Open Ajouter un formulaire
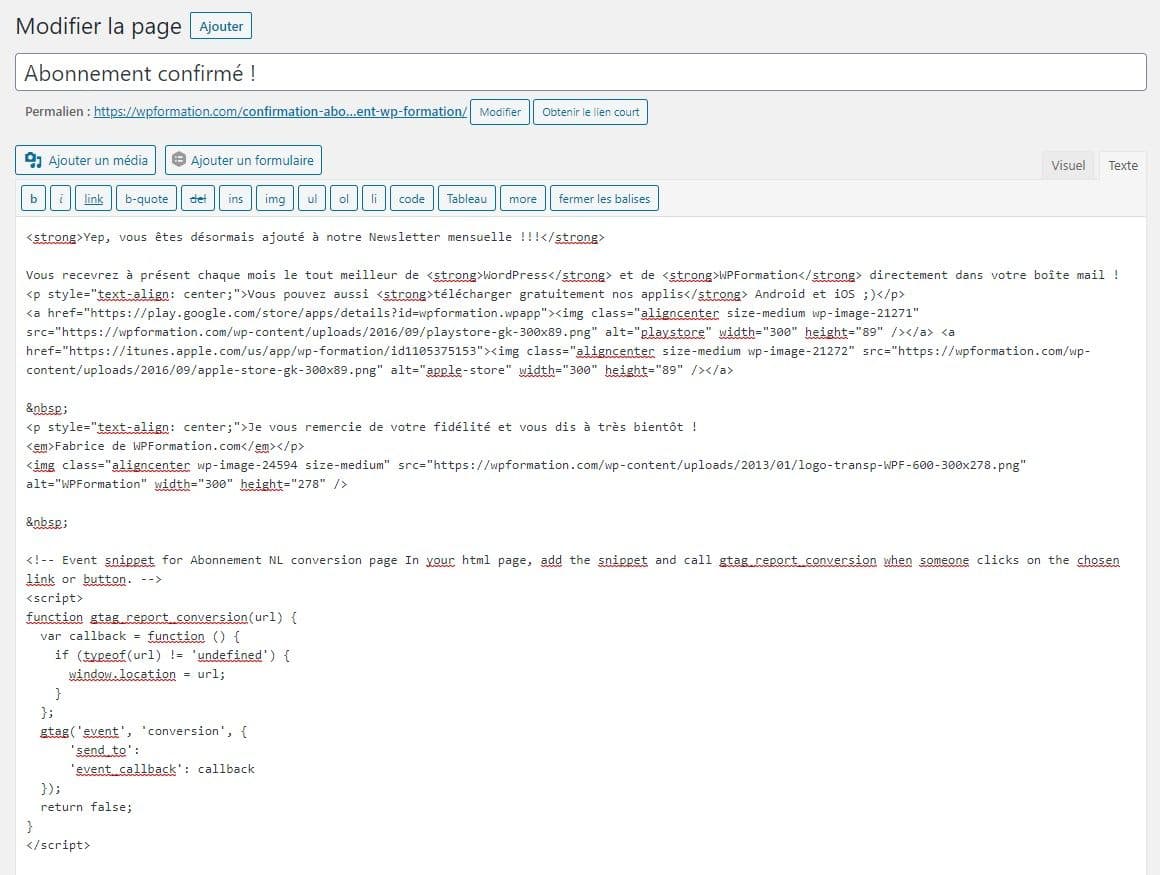Image resolution: width=1160 pixels, height=875 pixels. click(243, 159)
